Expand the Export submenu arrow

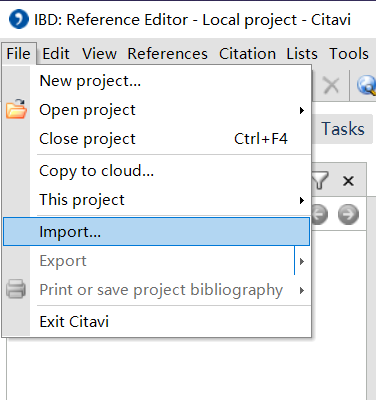(x=302, y=261)
